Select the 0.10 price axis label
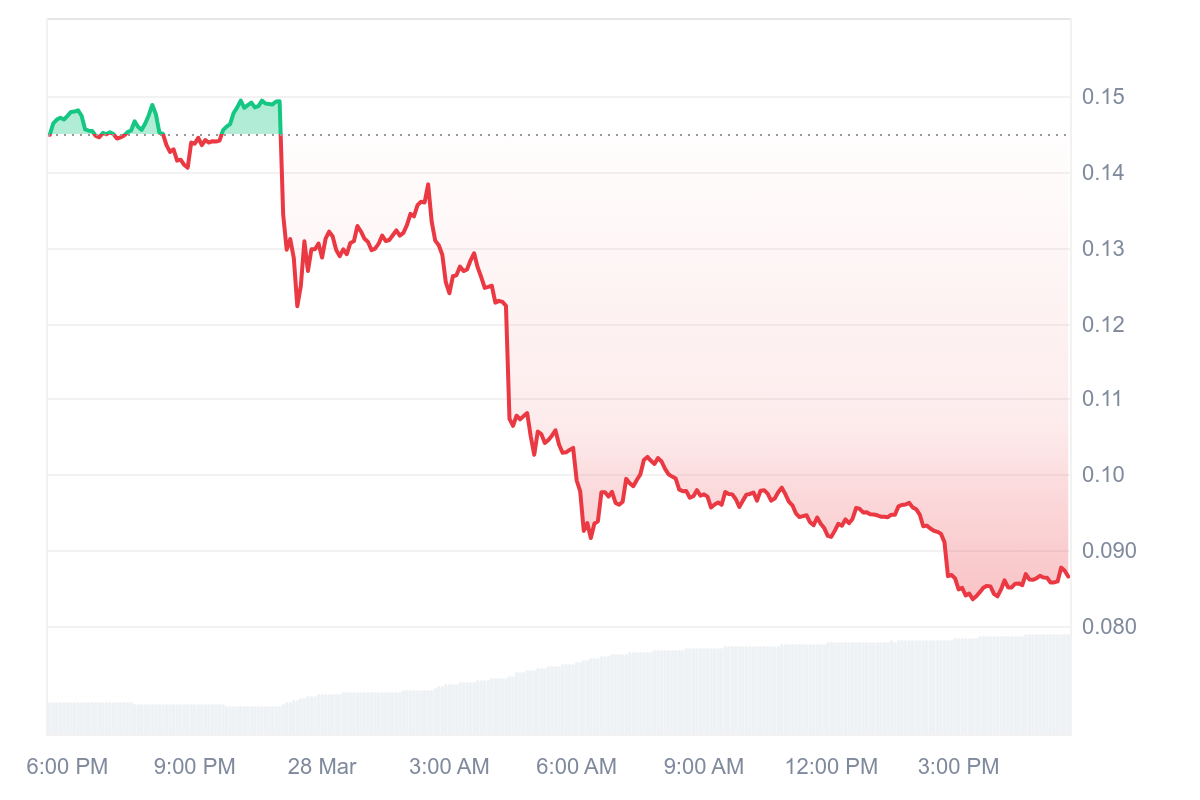The width and height of the screenshot is (1200, 800). 1103,475
